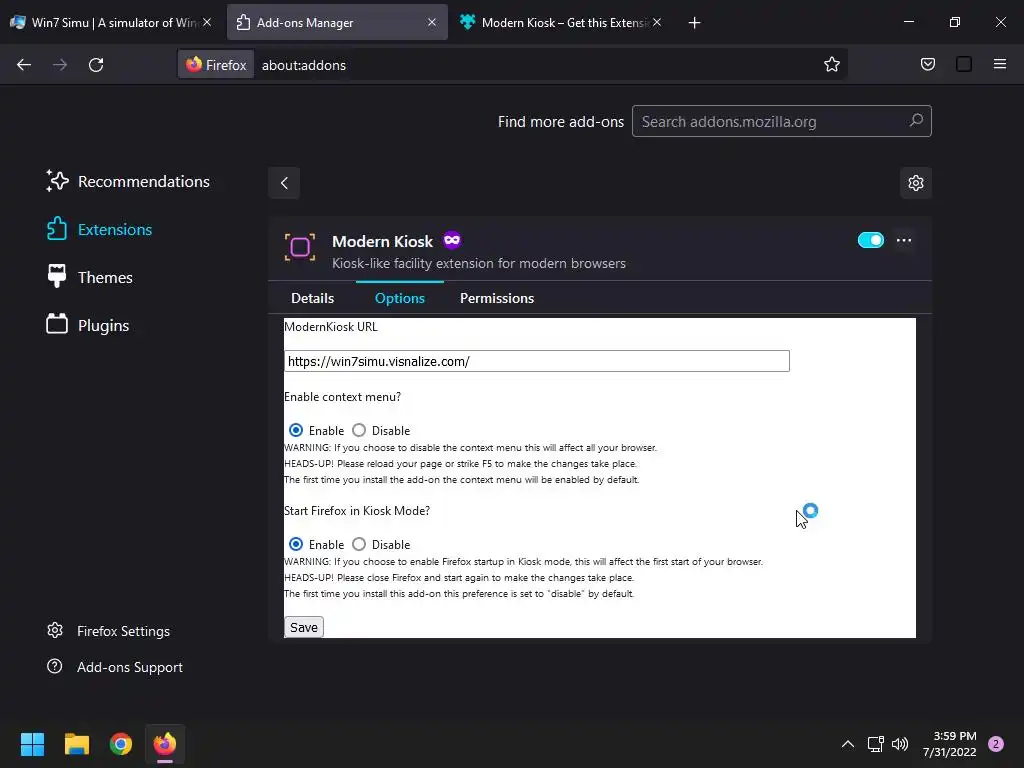The width and height of the screenshot is (1024, 768).
Task: Bookmark this page with the star icon
Action: click(x=831, y=64)
